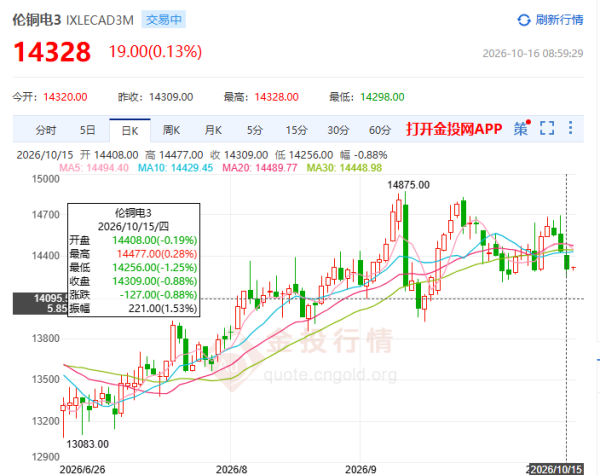Click the 交易中 trading status badge

[x=163, y=20]
